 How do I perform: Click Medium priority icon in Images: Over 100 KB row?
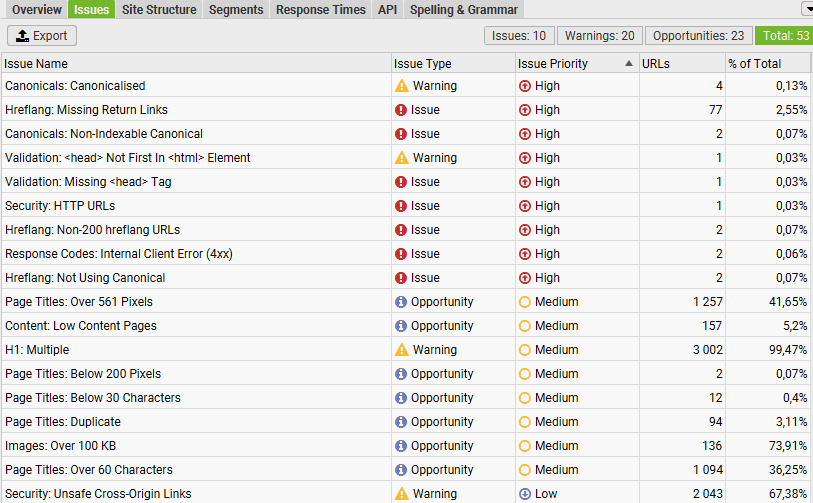(525, 446)
